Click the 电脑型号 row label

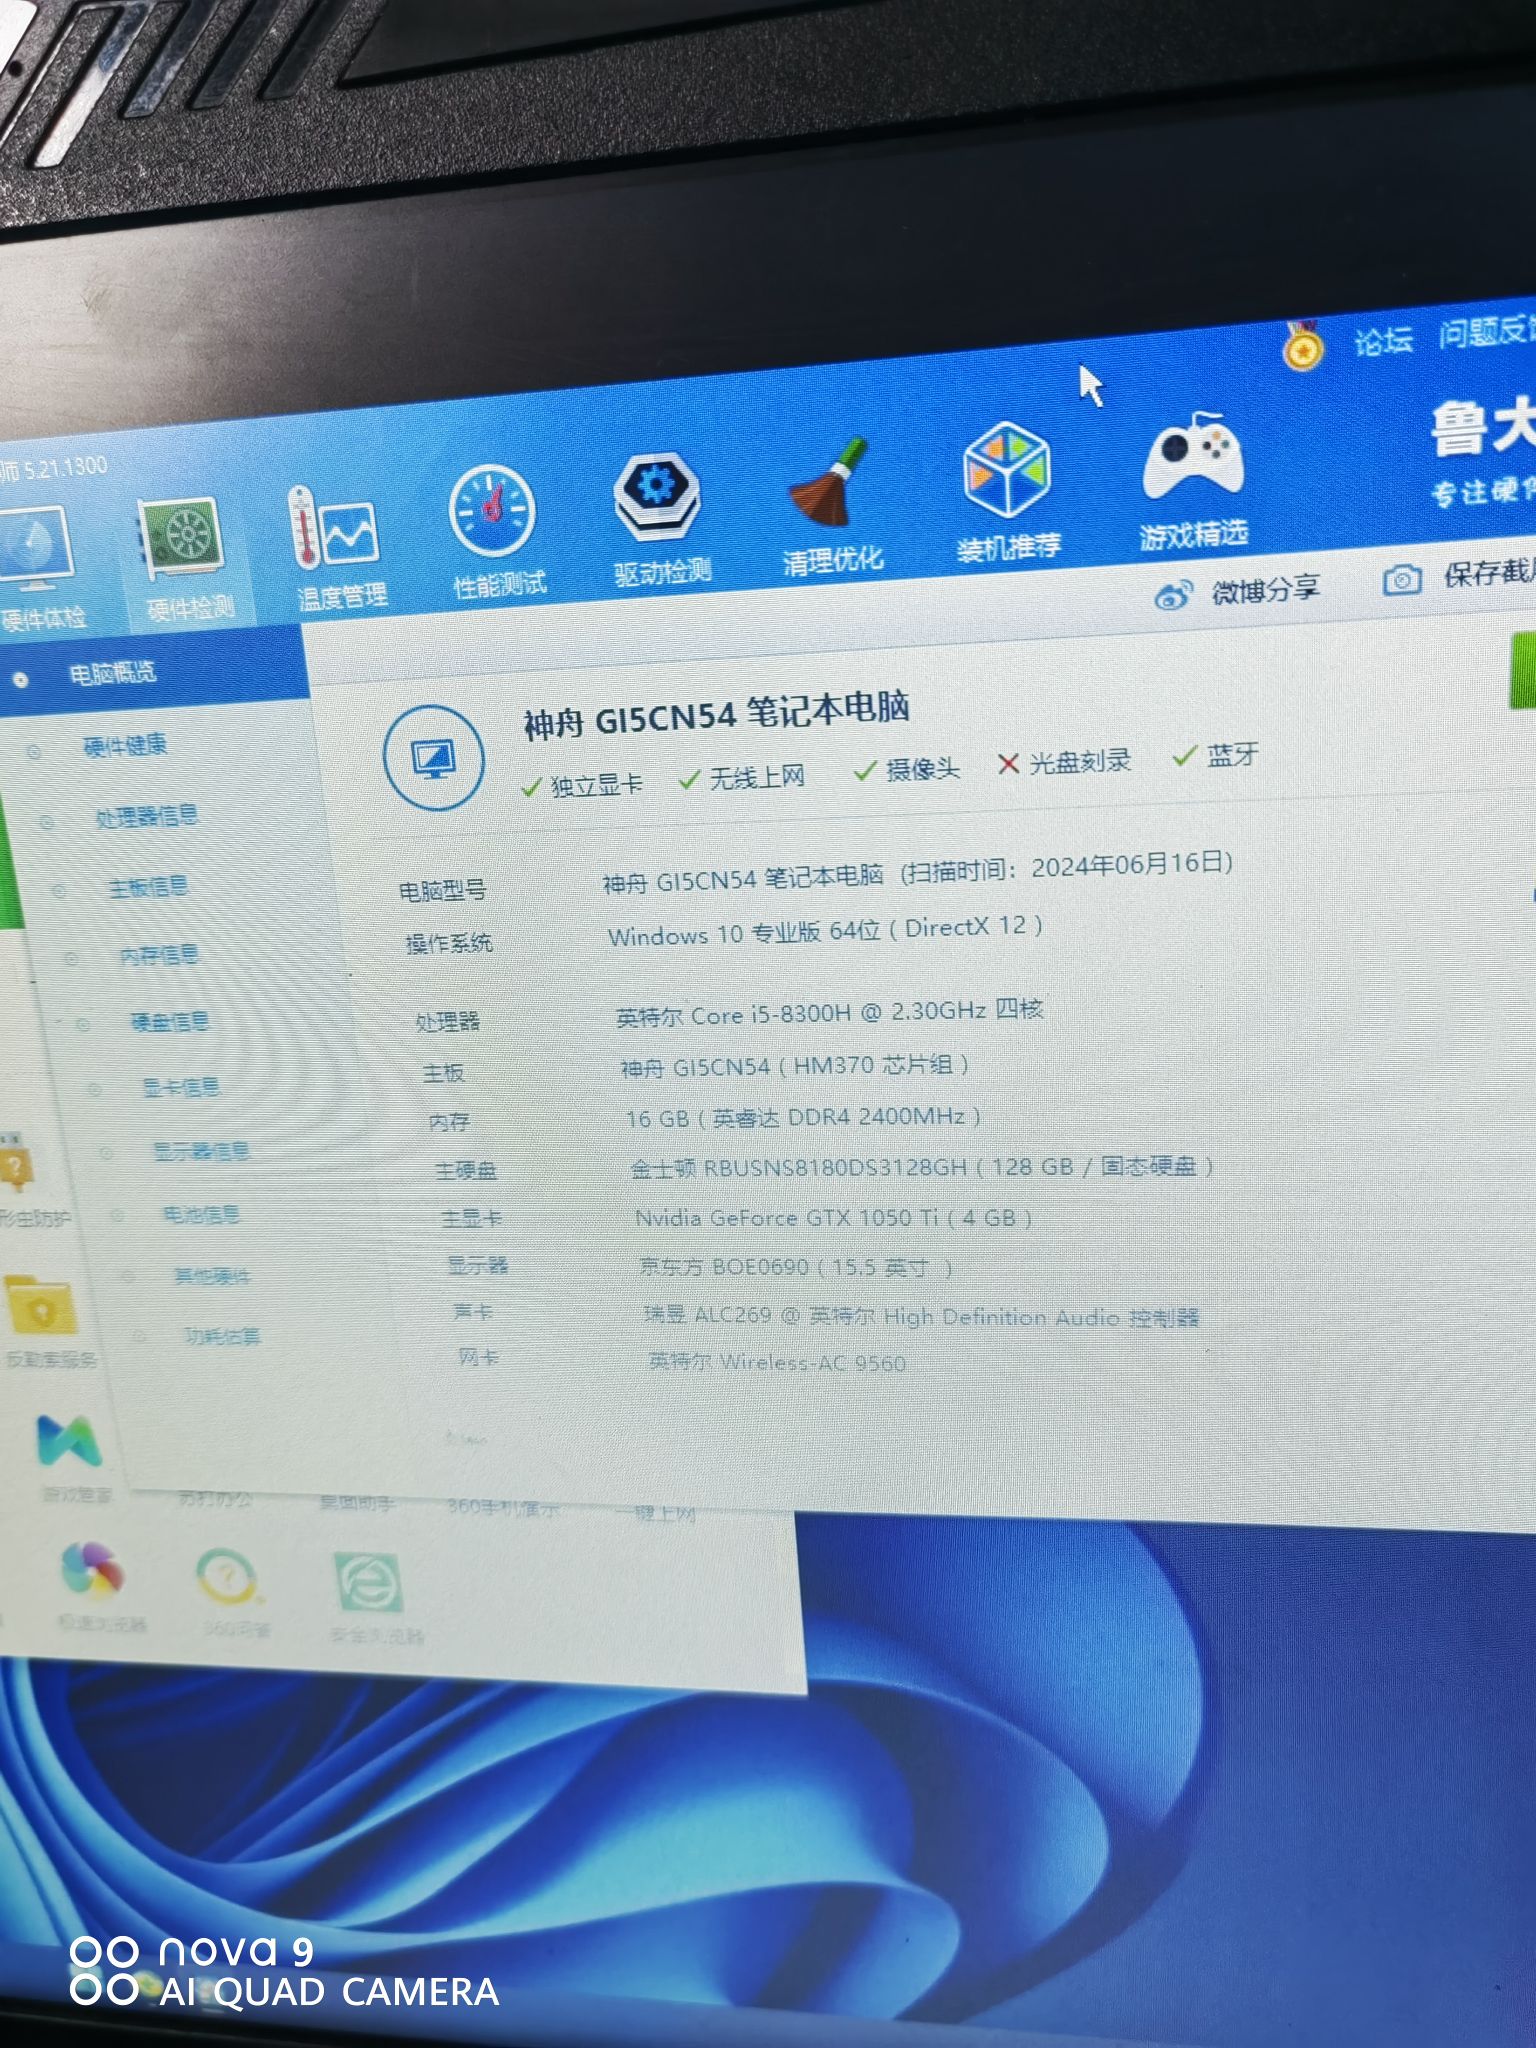(442, 890)
